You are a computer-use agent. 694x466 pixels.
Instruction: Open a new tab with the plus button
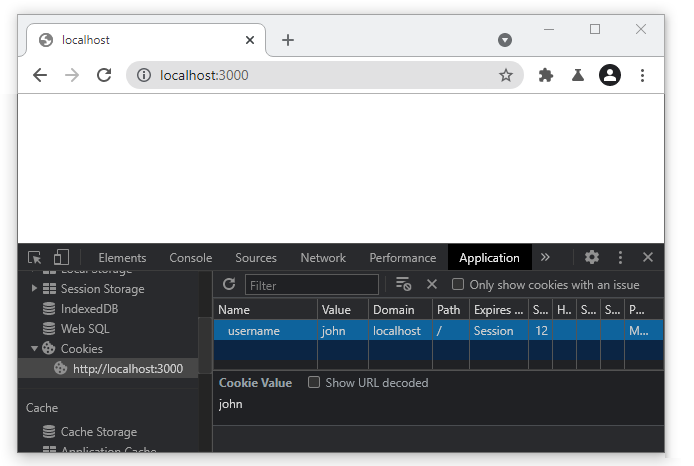click(x=288, y=40)
